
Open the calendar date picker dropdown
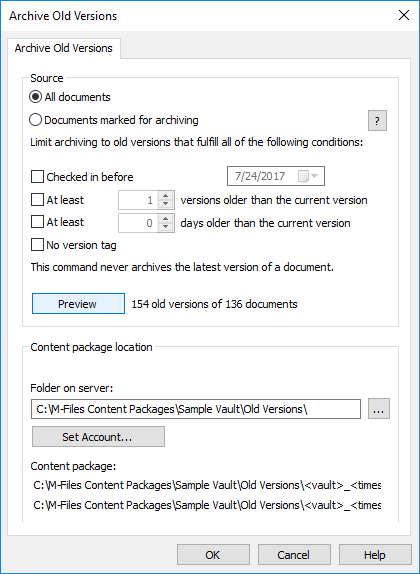pyautogui.click(x=309, y=176)
